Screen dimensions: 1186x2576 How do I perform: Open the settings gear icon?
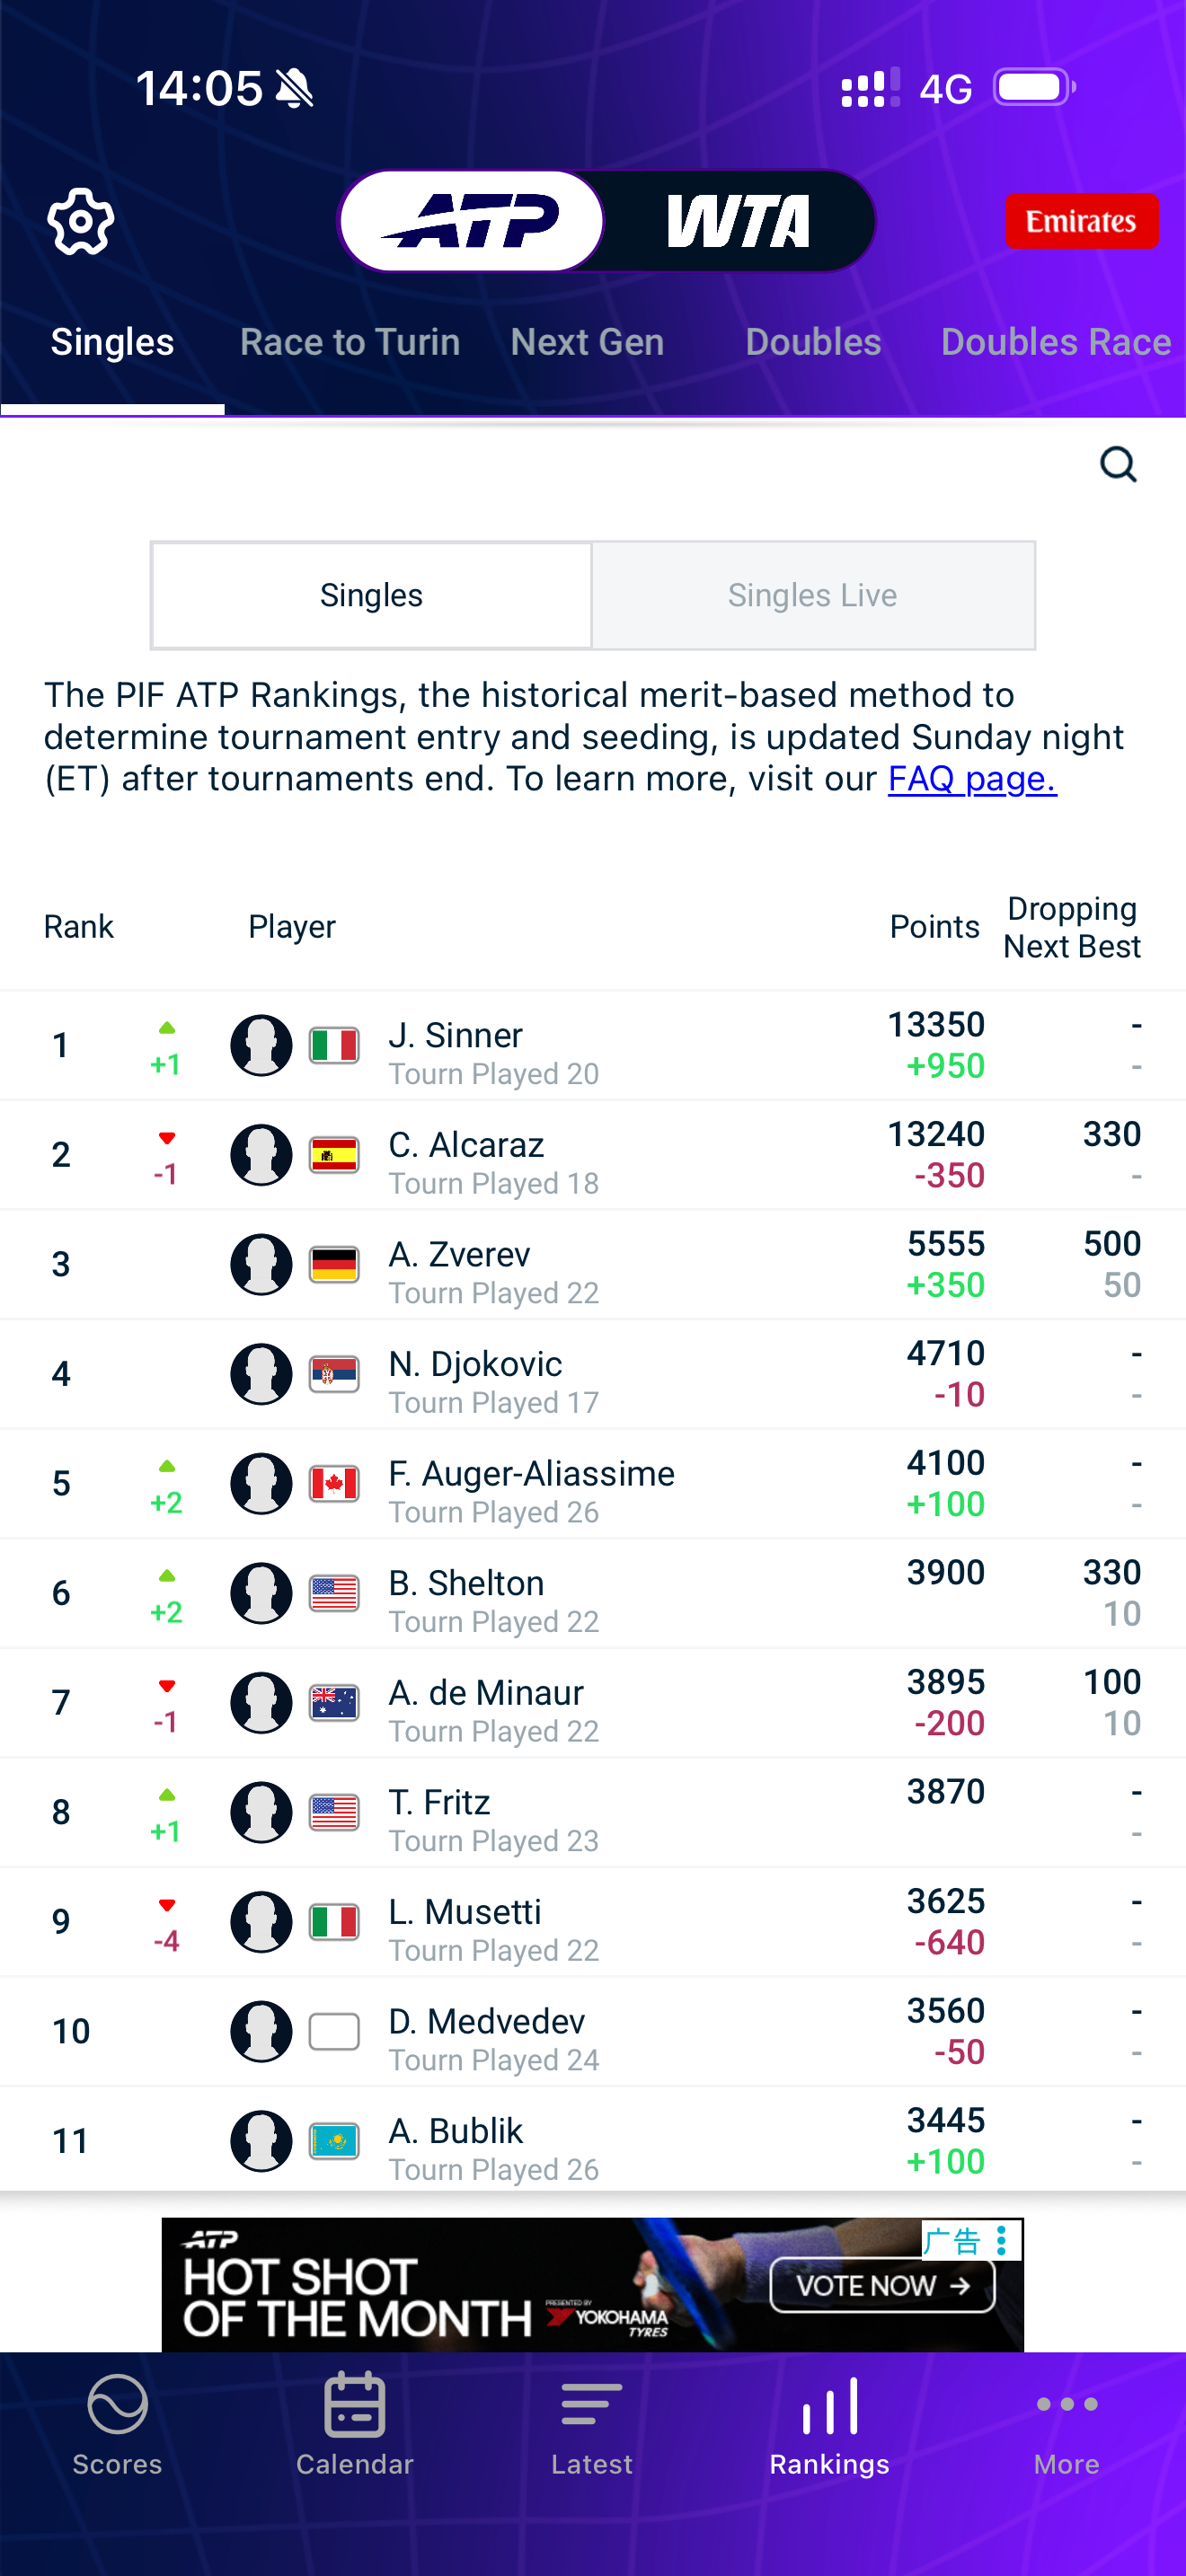[x=80, y=222]
